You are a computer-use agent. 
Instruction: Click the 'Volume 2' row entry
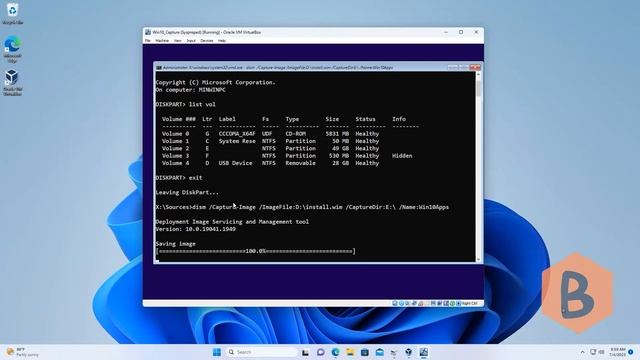pyautogui.click(x=176, y=149)
